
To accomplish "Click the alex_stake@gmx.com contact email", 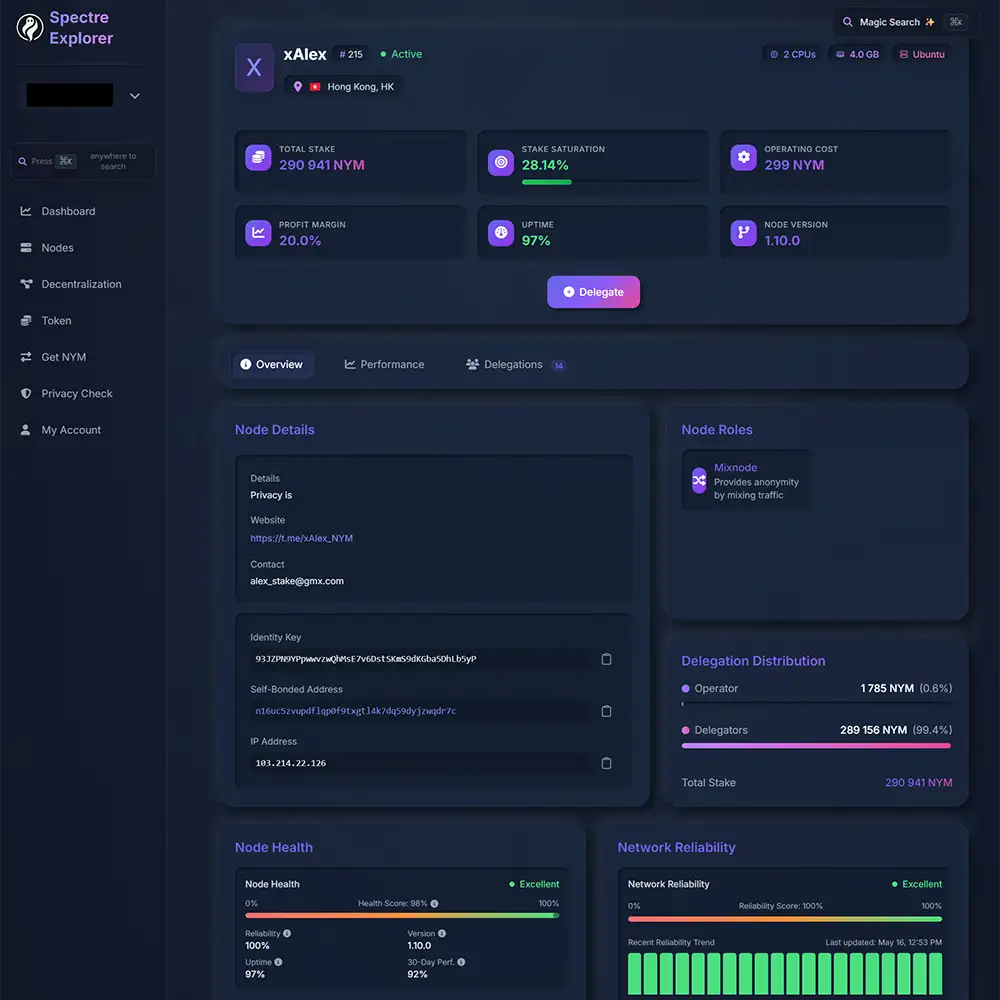I will pyautogui.click(x=297, y=581).
